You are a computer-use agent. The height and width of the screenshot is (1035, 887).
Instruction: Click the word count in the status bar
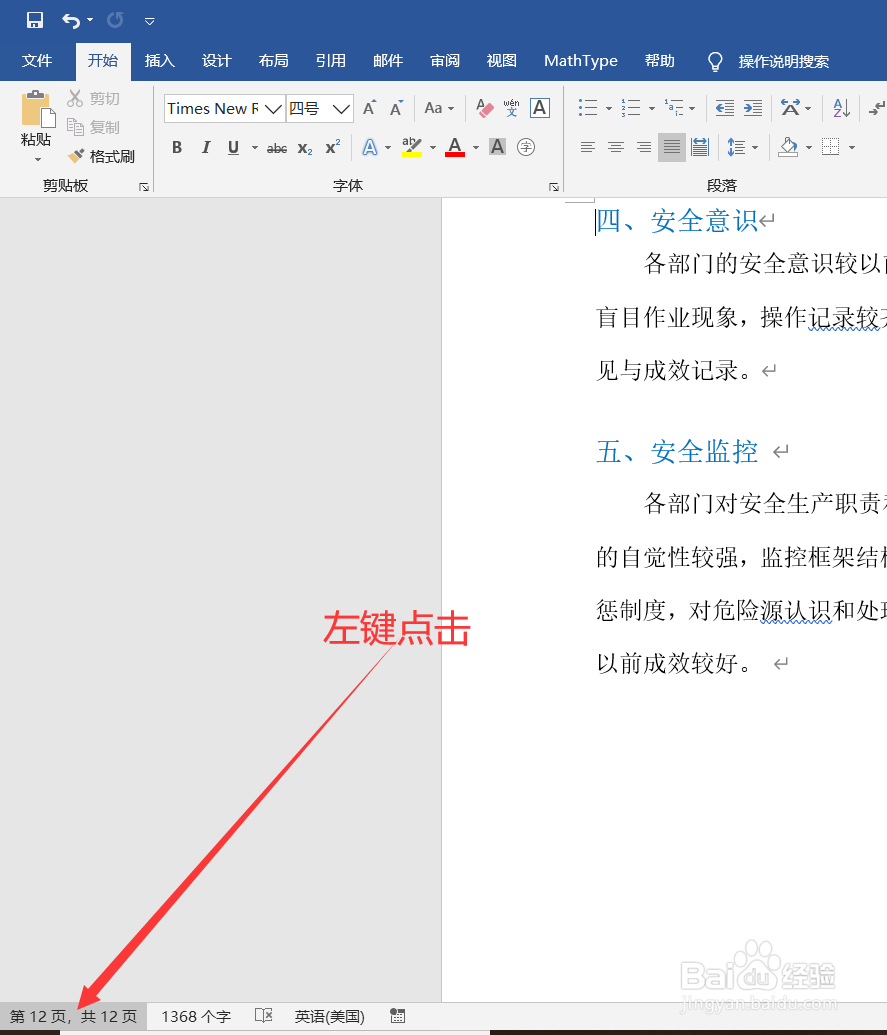click(x=194, y=1016)
